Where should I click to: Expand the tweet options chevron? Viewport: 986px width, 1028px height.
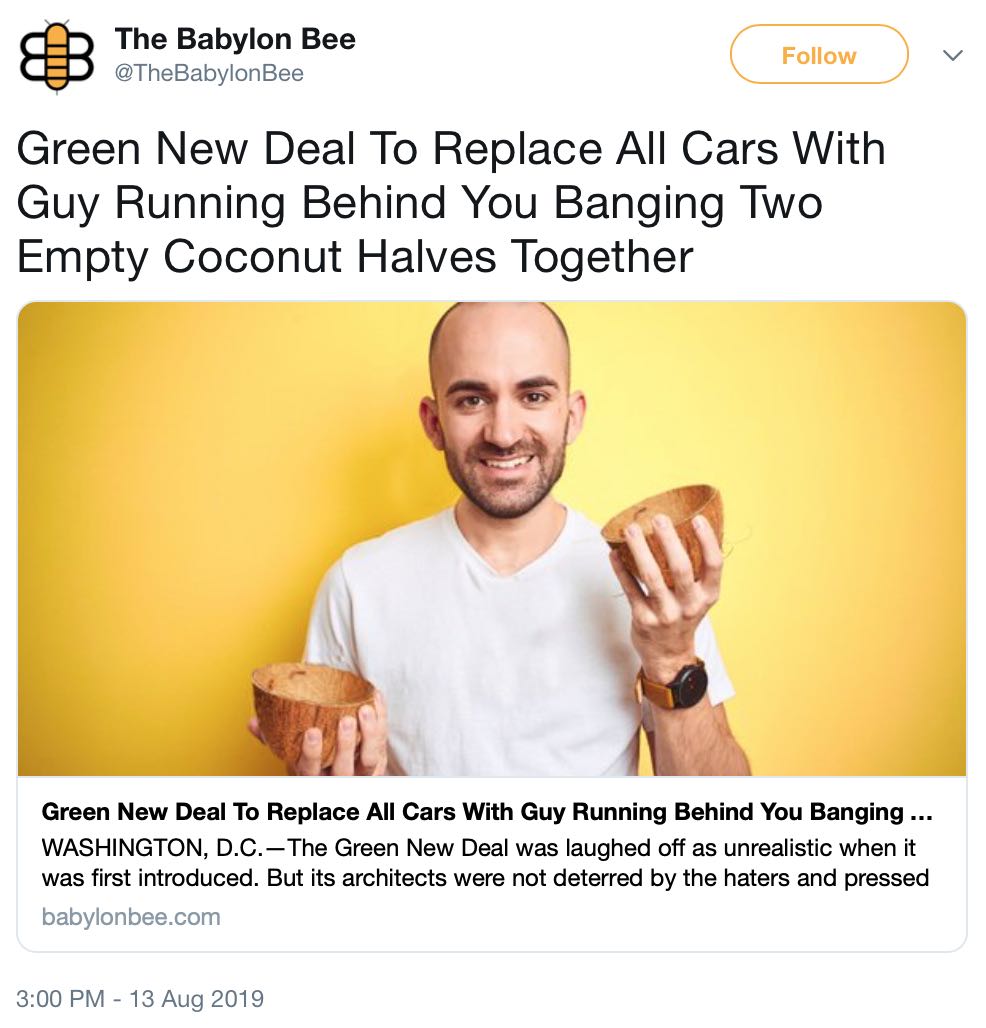[953, 55]
